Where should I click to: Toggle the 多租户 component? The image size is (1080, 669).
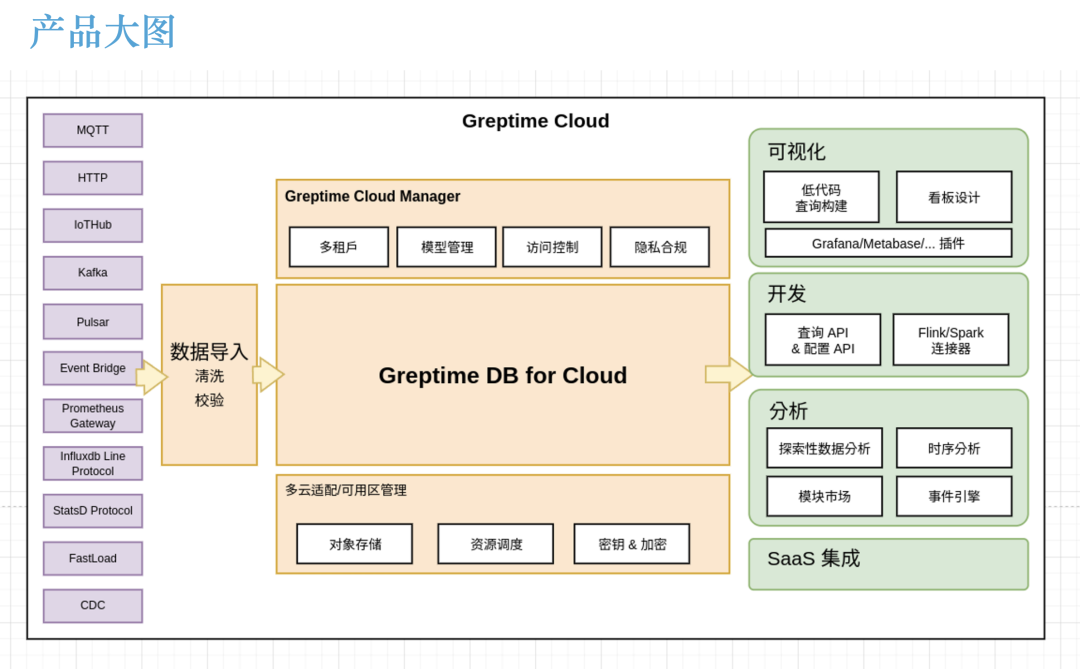338,246
